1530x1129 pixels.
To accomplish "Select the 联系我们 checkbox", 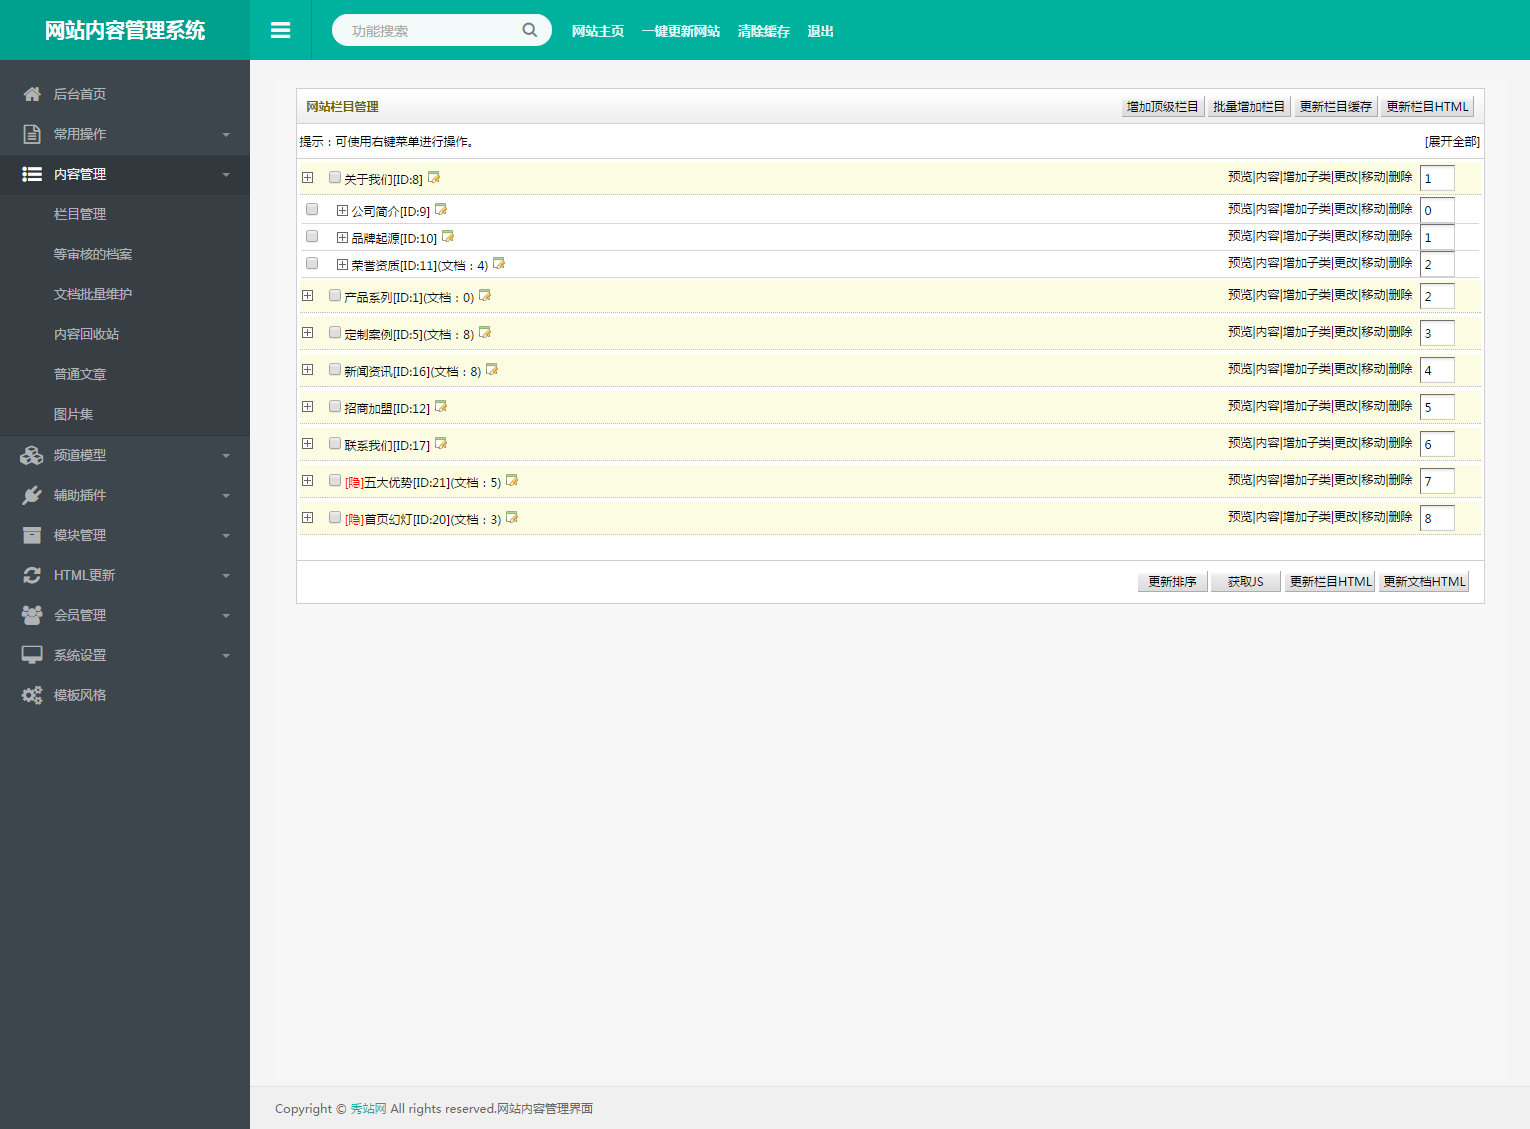I will point(335,444).
